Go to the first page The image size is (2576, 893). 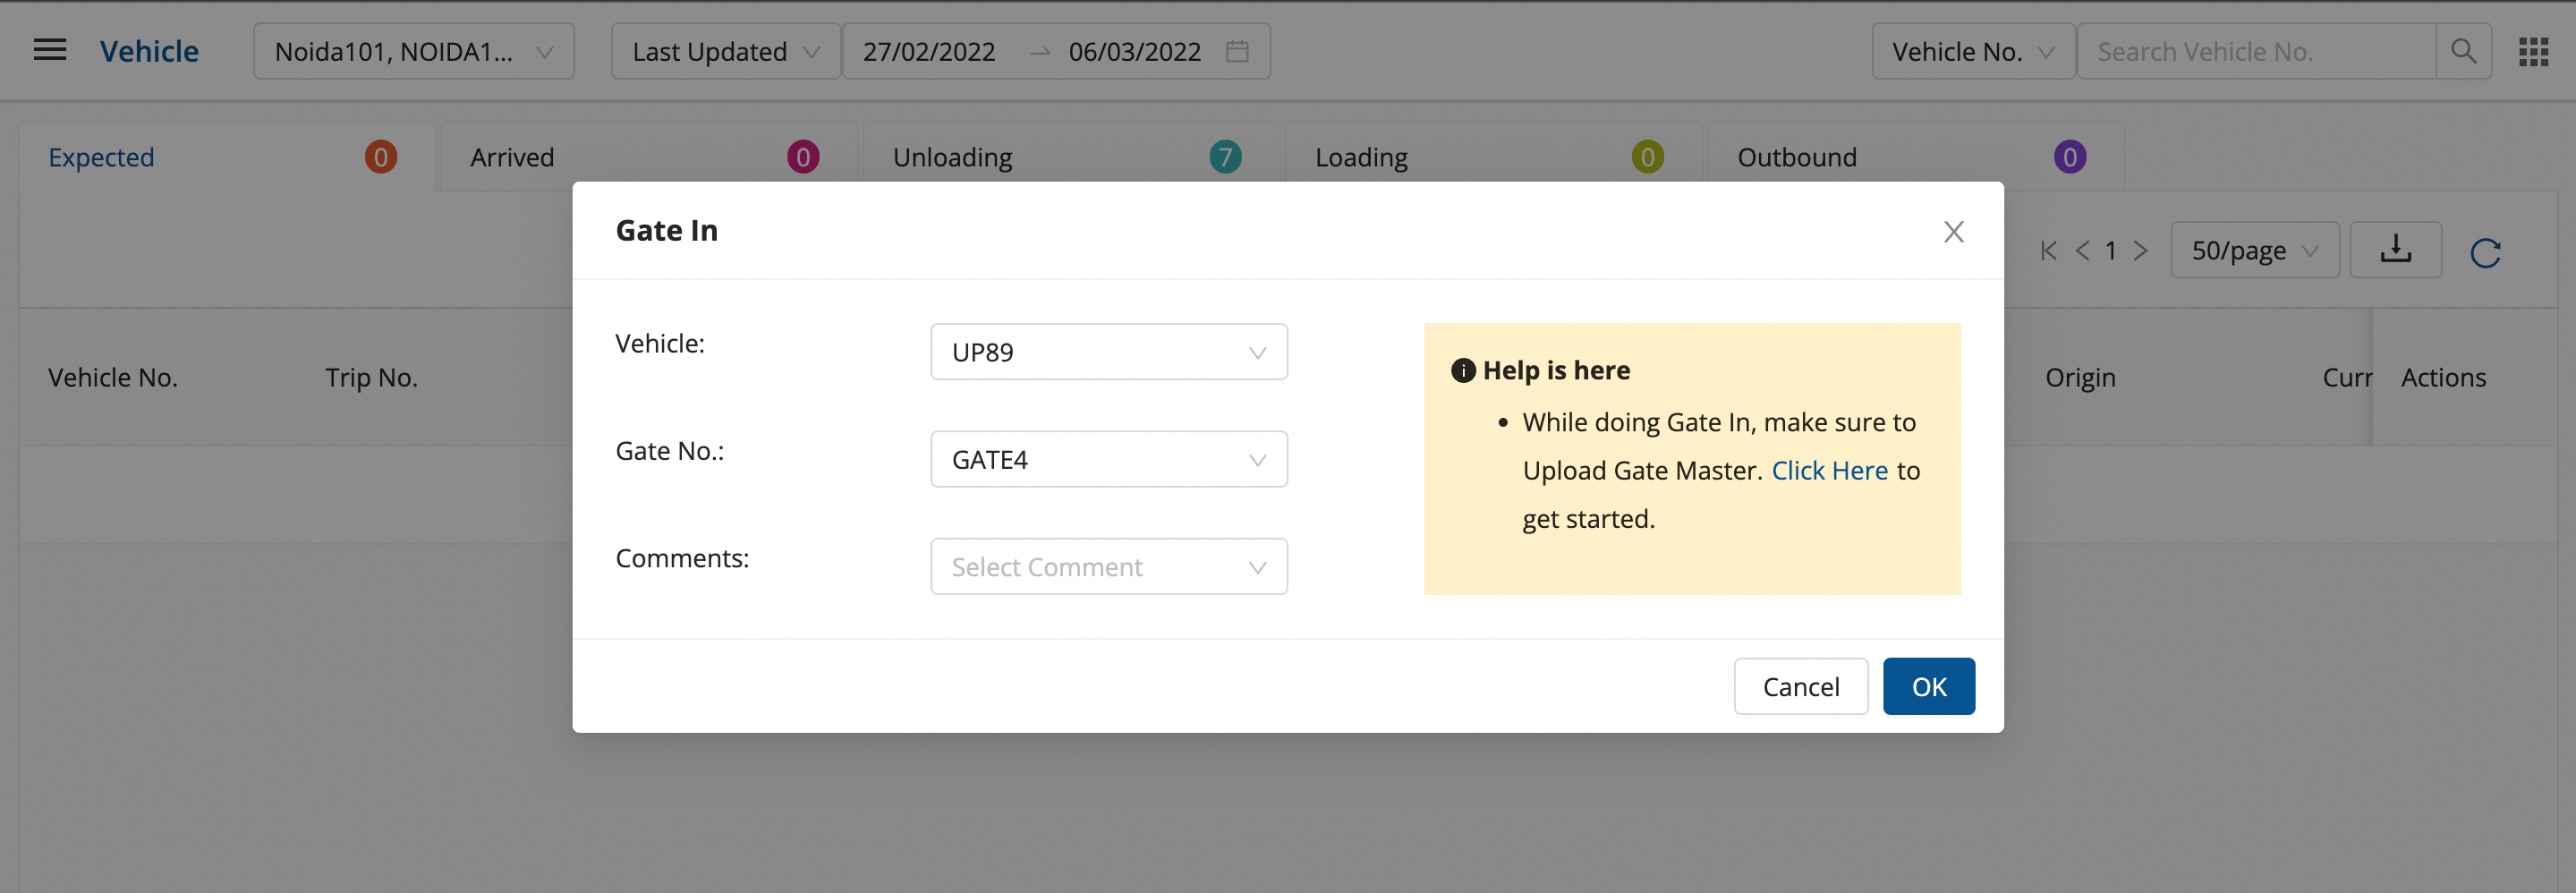coord(2048,250)
